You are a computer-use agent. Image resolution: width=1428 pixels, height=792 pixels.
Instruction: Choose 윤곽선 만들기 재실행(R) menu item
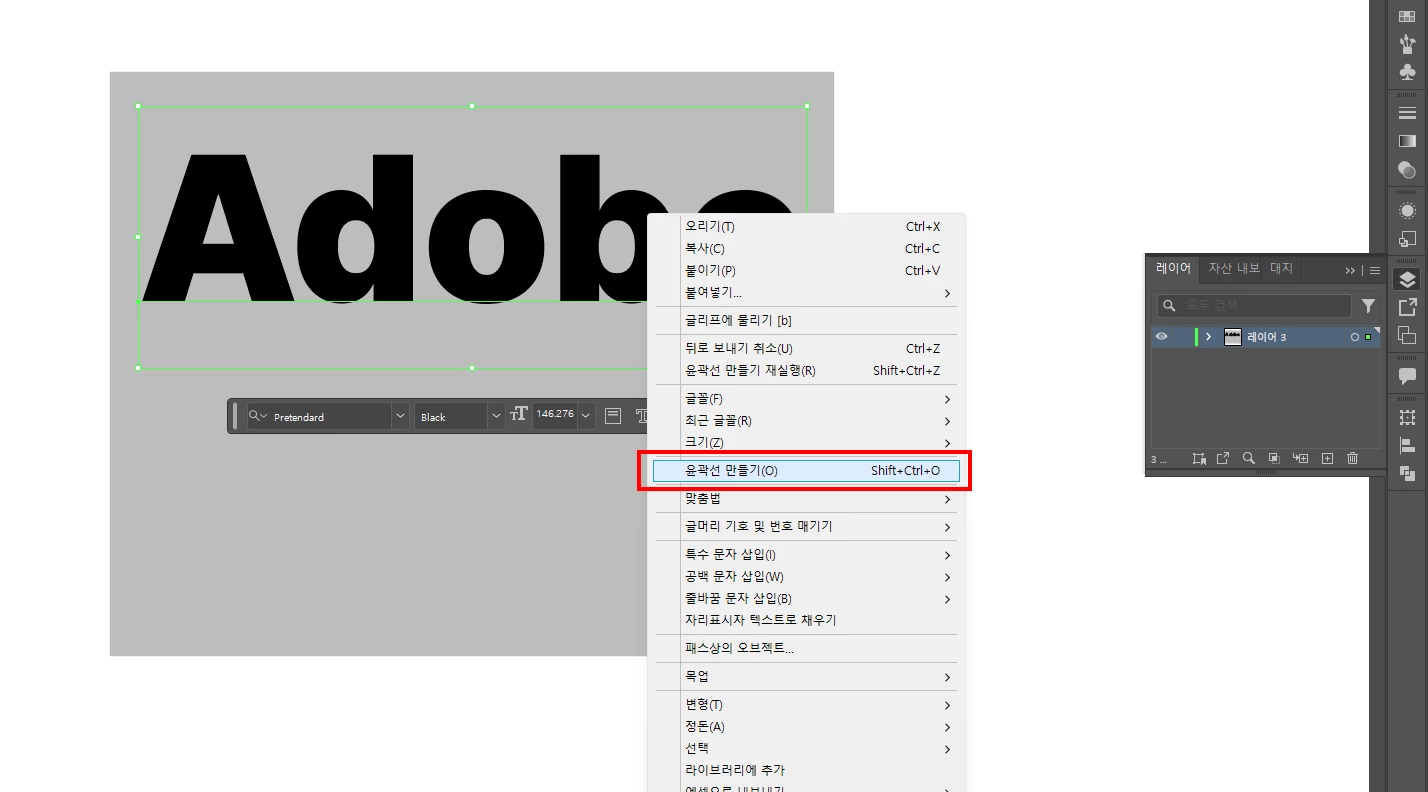806,371
